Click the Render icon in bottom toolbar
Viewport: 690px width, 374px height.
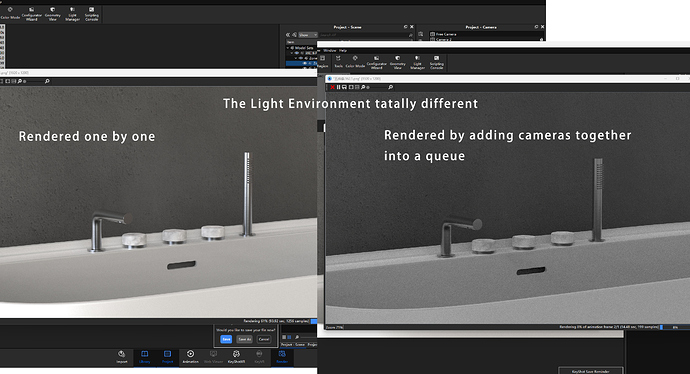282,356
